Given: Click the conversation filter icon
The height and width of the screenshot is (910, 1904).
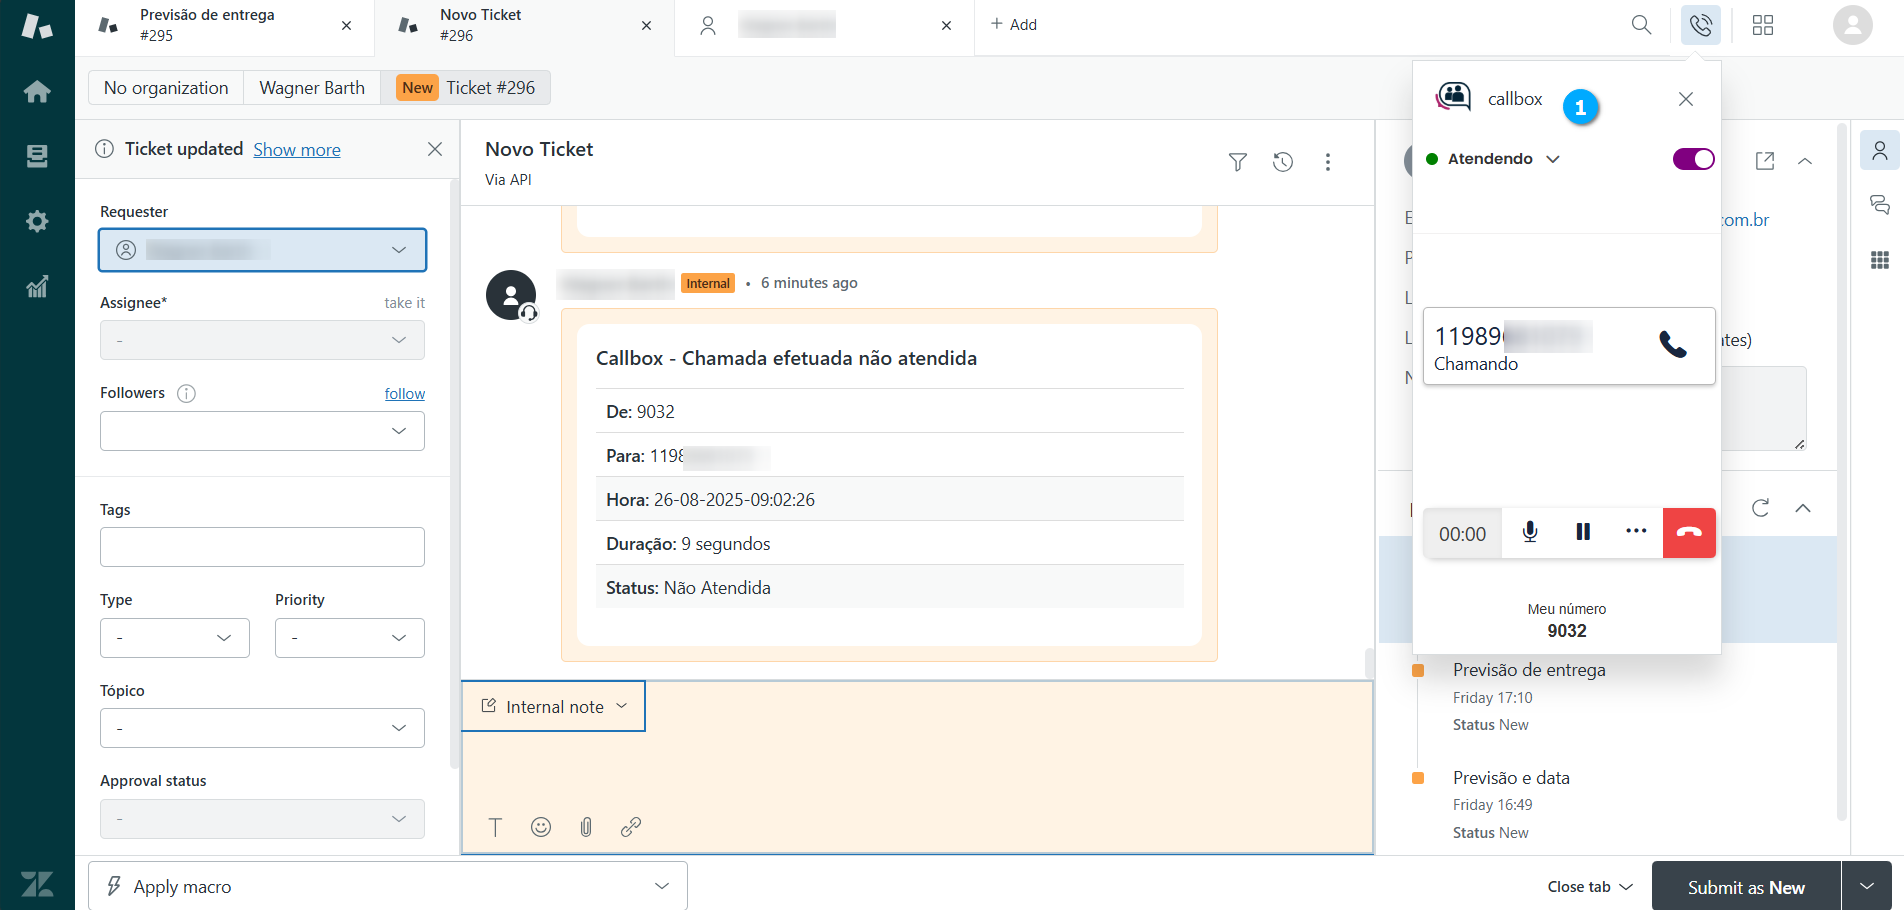Looking at the screenshot, I should pos(1237,162).
